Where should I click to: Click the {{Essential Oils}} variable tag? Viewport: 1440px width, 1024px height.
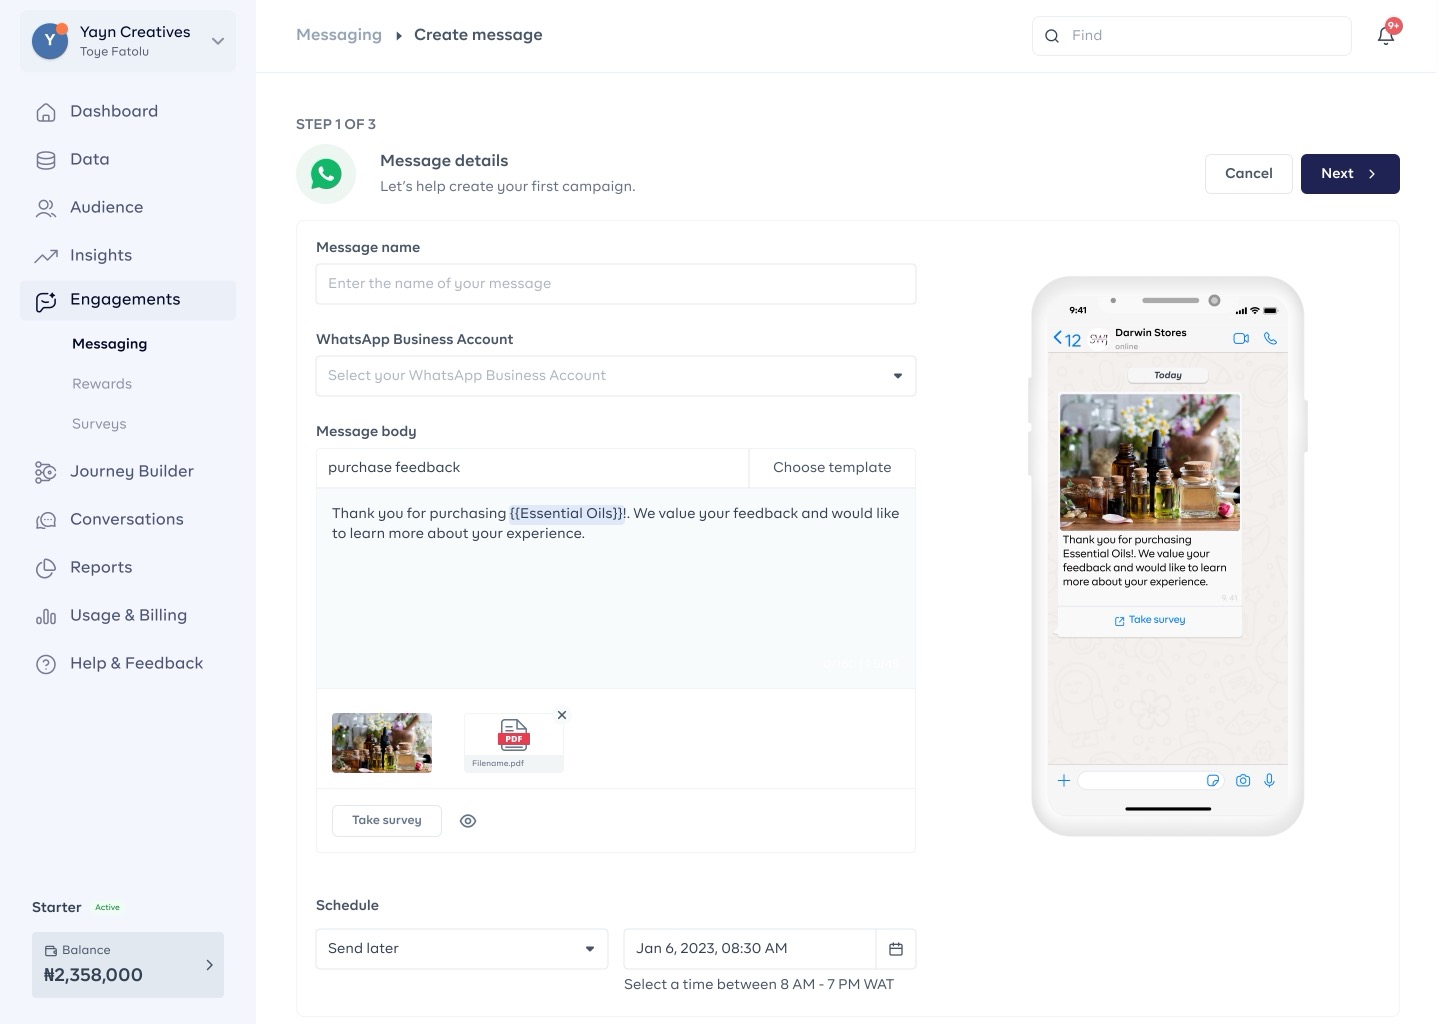[567, 514]
